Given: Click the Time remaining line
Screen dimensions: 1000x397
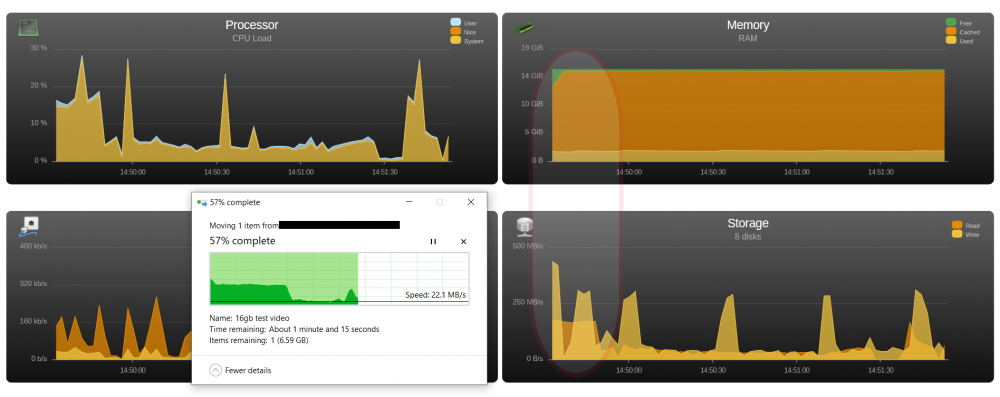Looking at the screenshot, I should tap(294, 329).
